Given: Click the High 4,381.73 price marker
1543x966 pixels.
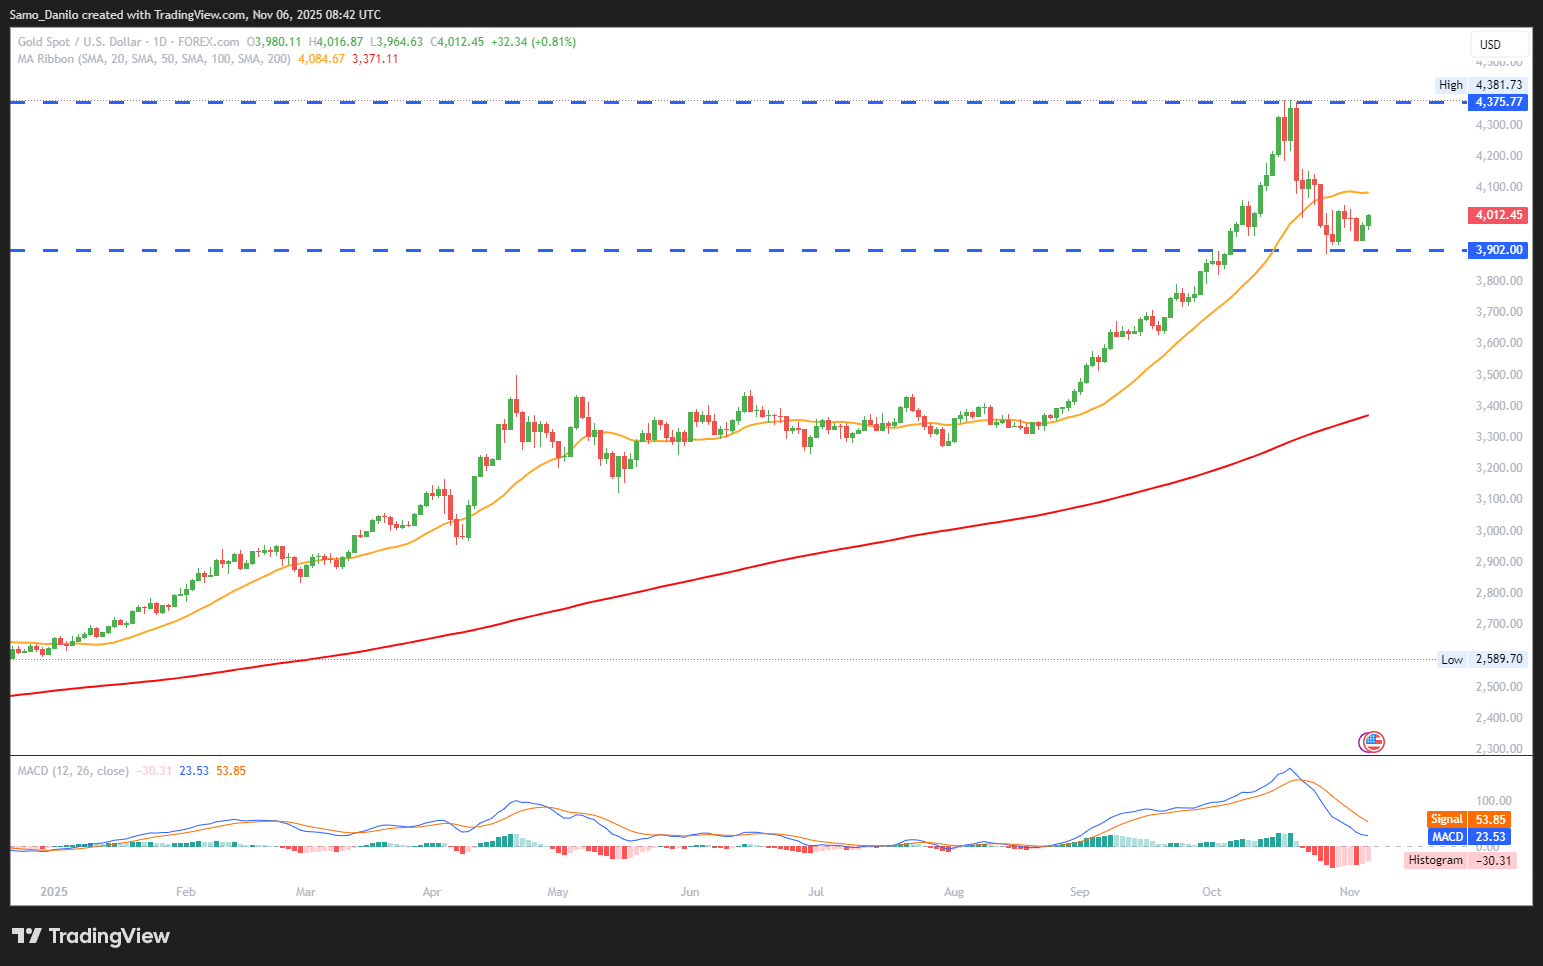Looking at the screenshot, I should (x=1481, y=85).
